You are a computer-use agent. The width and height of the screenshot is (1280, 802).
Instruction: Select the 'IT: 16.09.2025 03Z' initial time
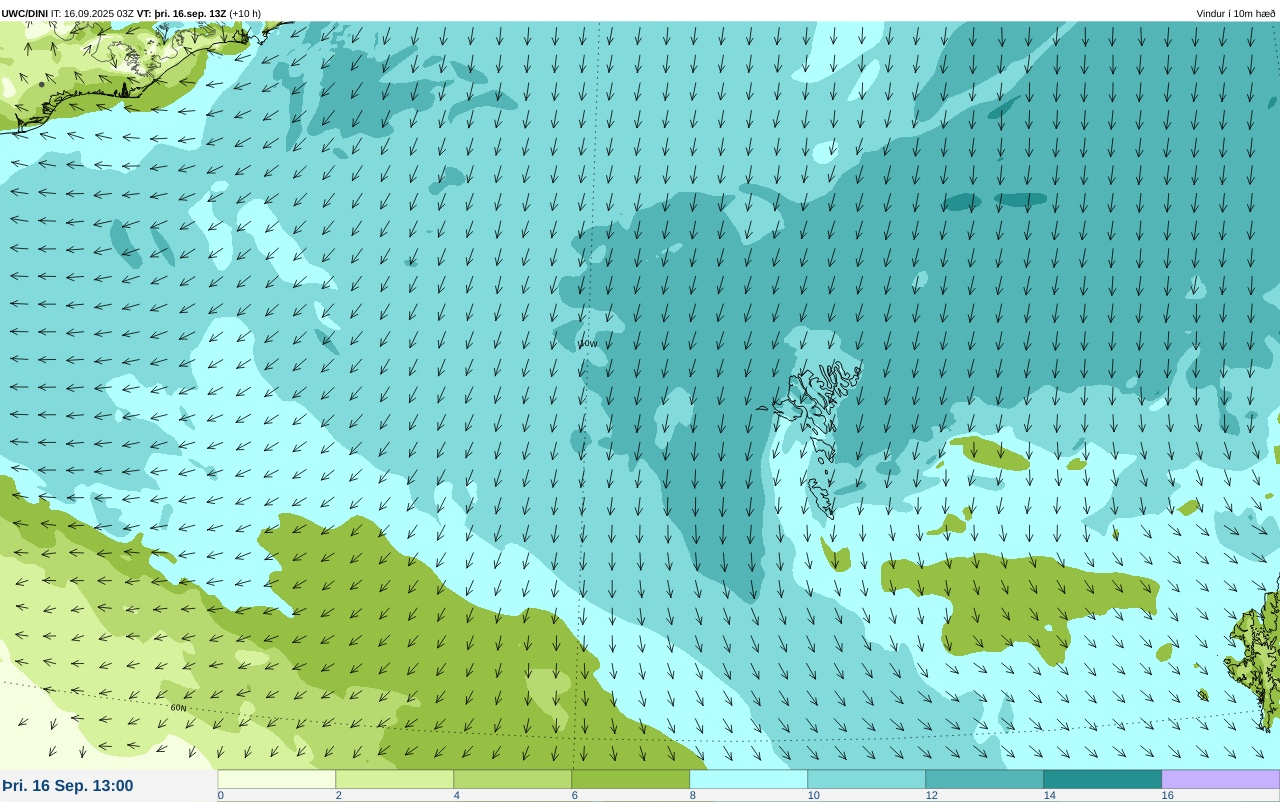[93, 13]
